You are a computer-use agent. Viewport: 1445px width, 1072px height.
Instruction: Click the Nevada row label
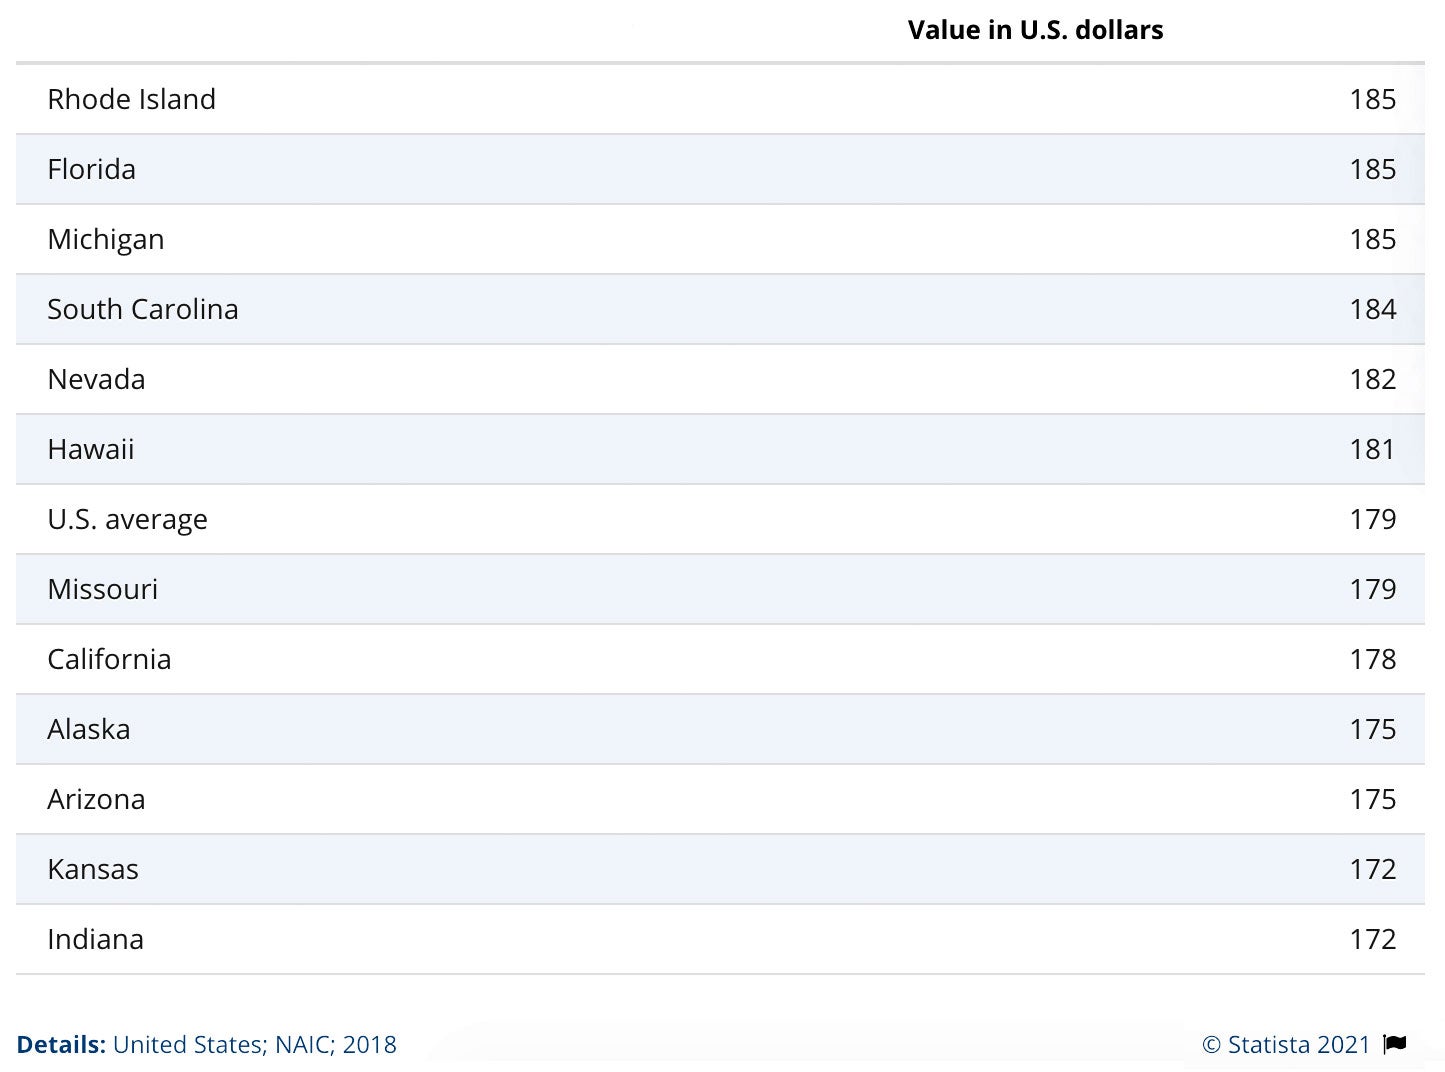point(96,379)
